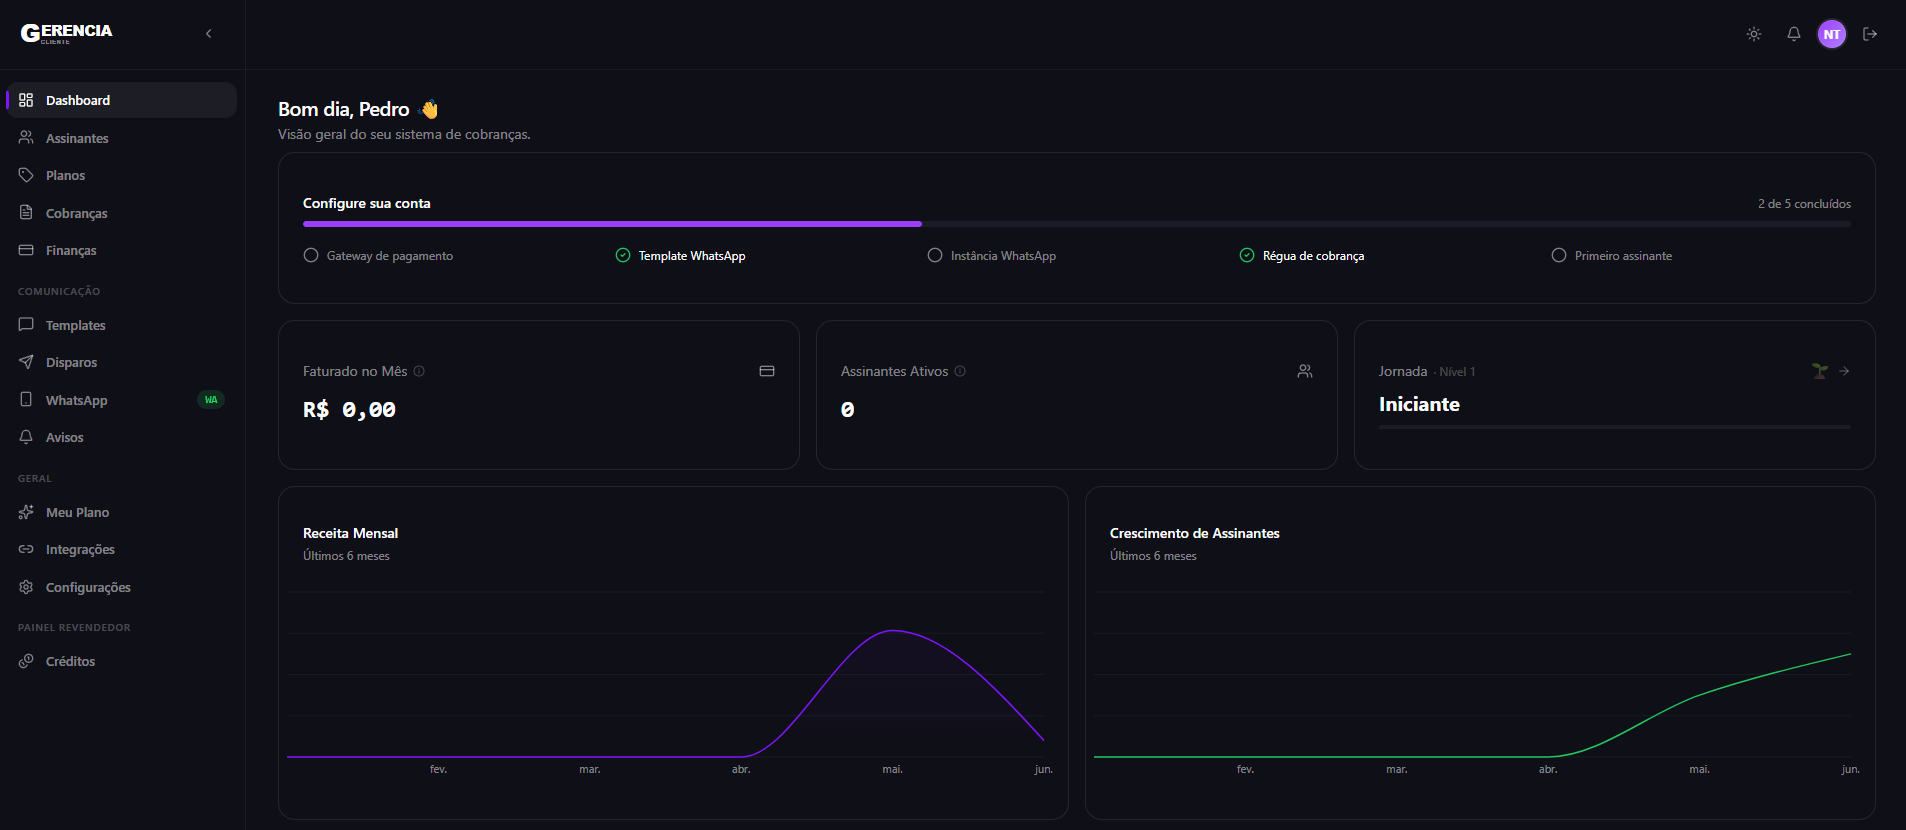
Task: Click the Gateway de pagamento label
Action: point(390,256)
